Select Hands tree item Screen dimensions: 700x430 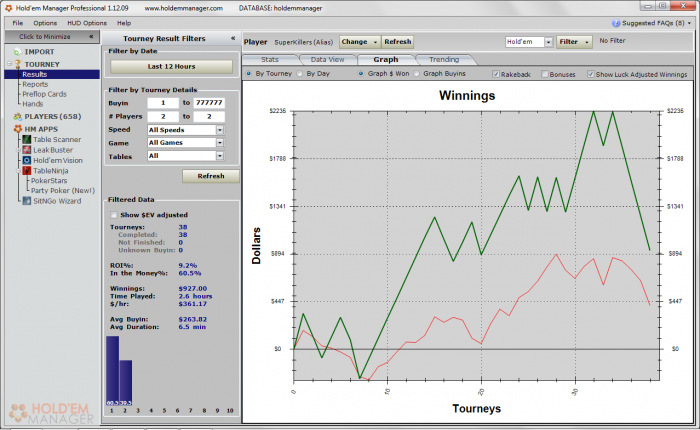tap(33, 104)
